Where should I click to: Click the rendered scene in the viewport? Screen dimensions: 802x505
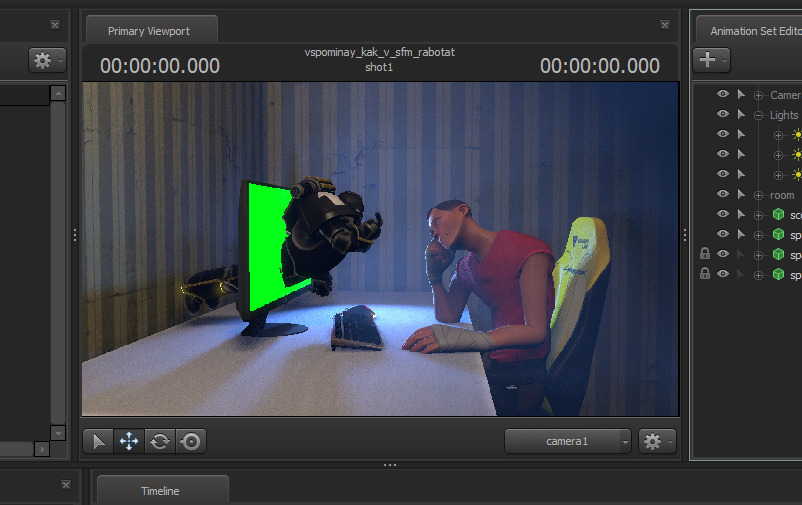point(381,249)
